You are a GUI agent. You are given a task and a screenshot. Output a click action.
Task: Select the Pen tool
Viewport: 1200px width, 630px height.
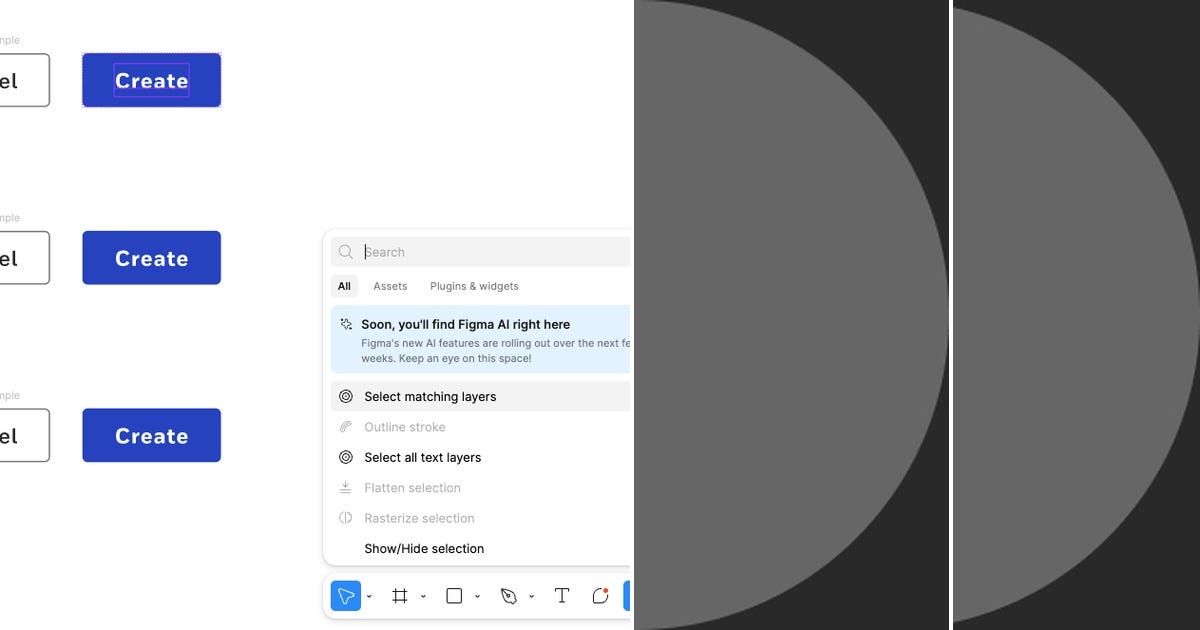(509, 595)
